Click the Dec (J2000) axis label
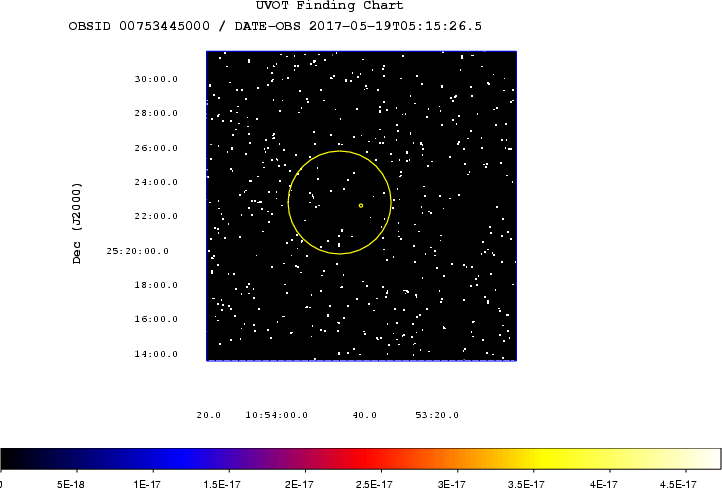The height and width of the screenshot is (488, 722). (x=76, y=223)
